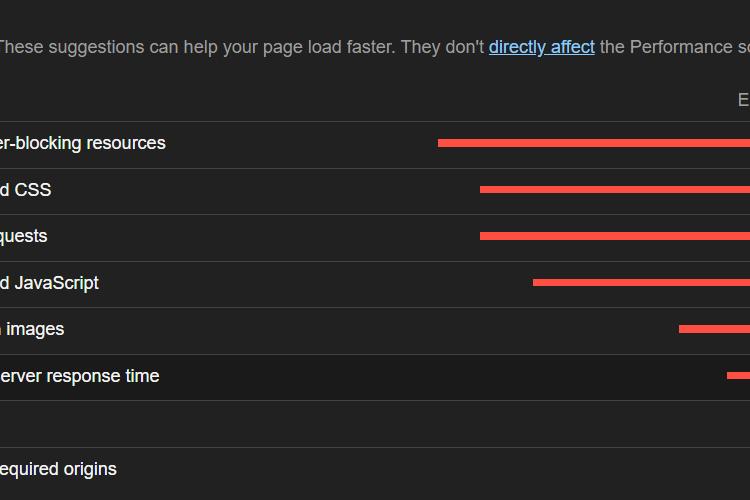Viewport: 750px width, 500px height.
Task: Click the Estimated Savings column header letter 'E'
Action: click(x=743, y=100)
